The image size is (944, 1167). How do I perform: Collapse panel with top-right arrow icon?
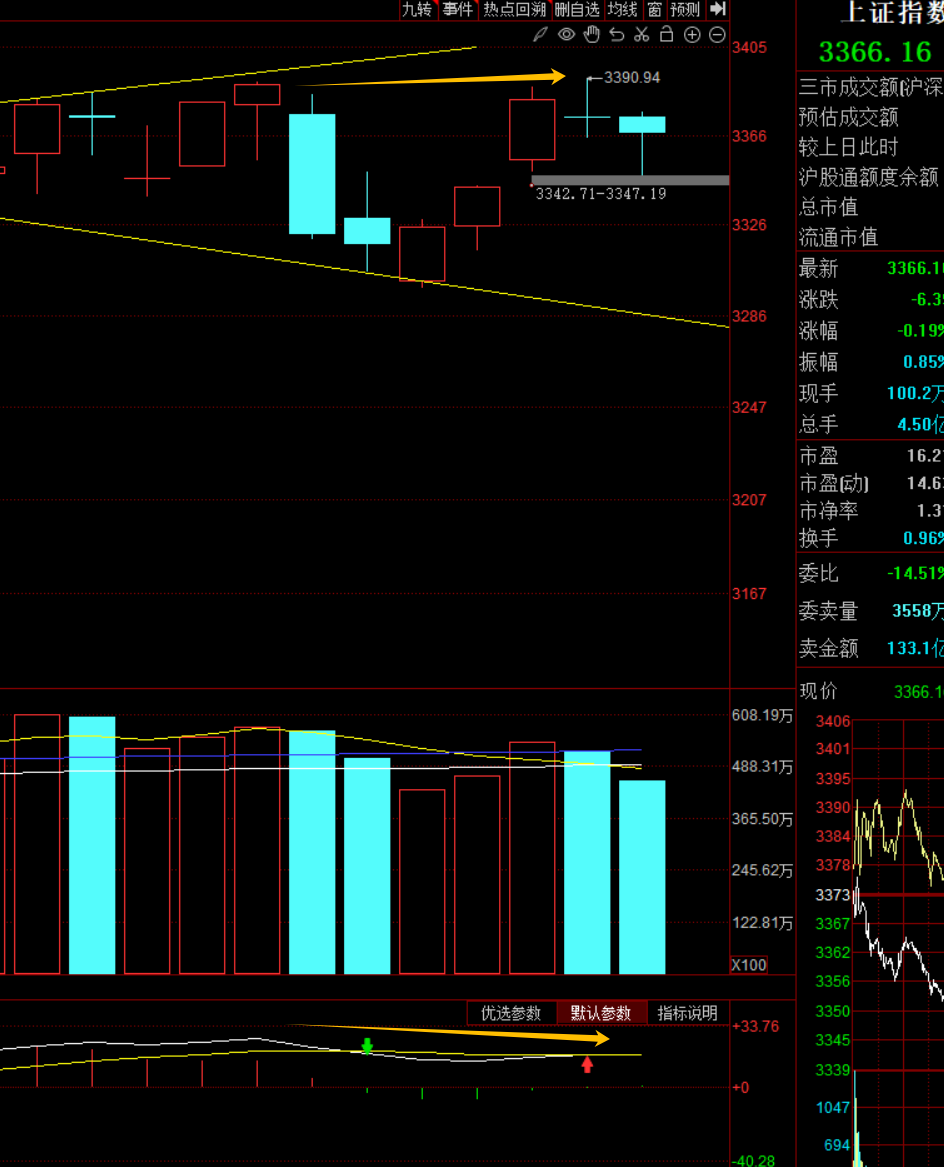coord(717,9)
